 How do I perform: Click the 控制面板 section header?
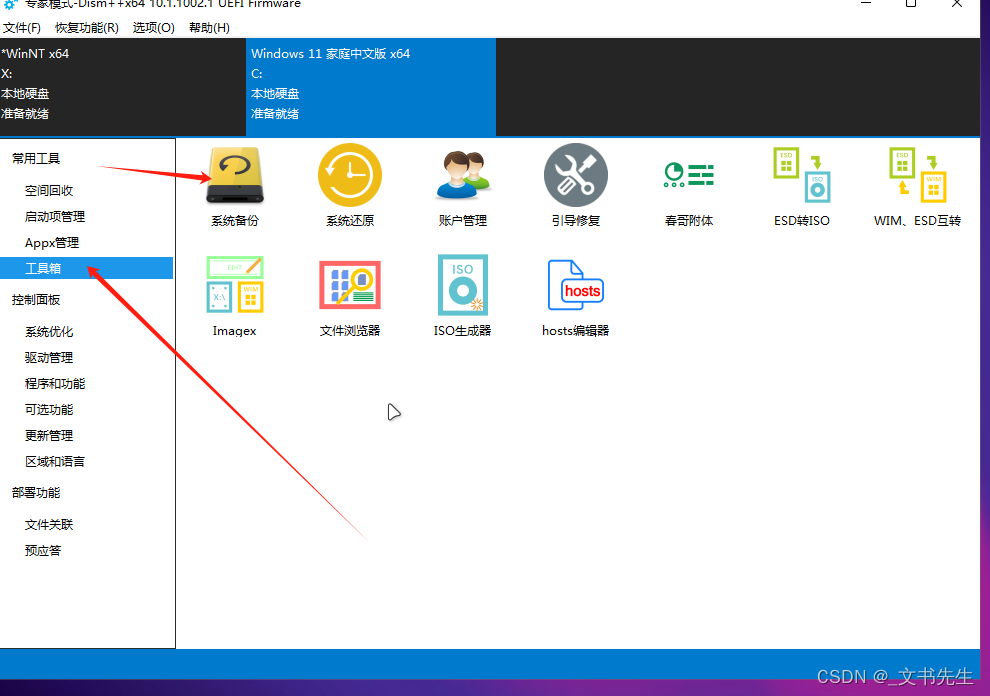click(x=36, y=300)
